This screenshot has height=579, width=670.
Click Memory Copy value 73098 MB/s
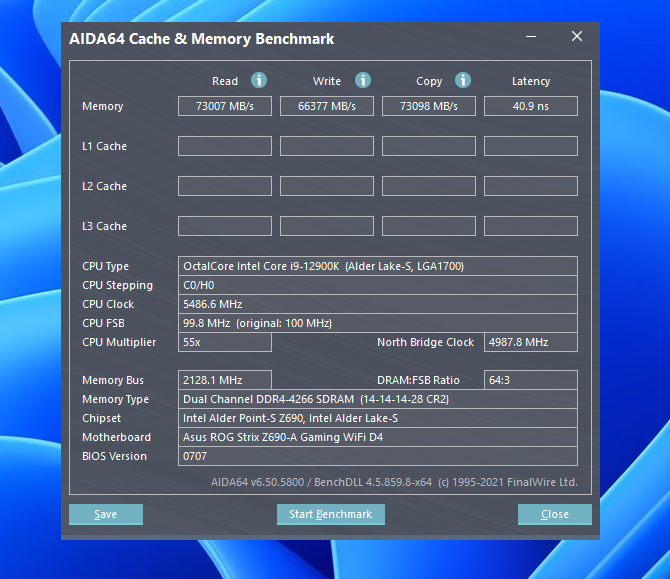[429, 106]
